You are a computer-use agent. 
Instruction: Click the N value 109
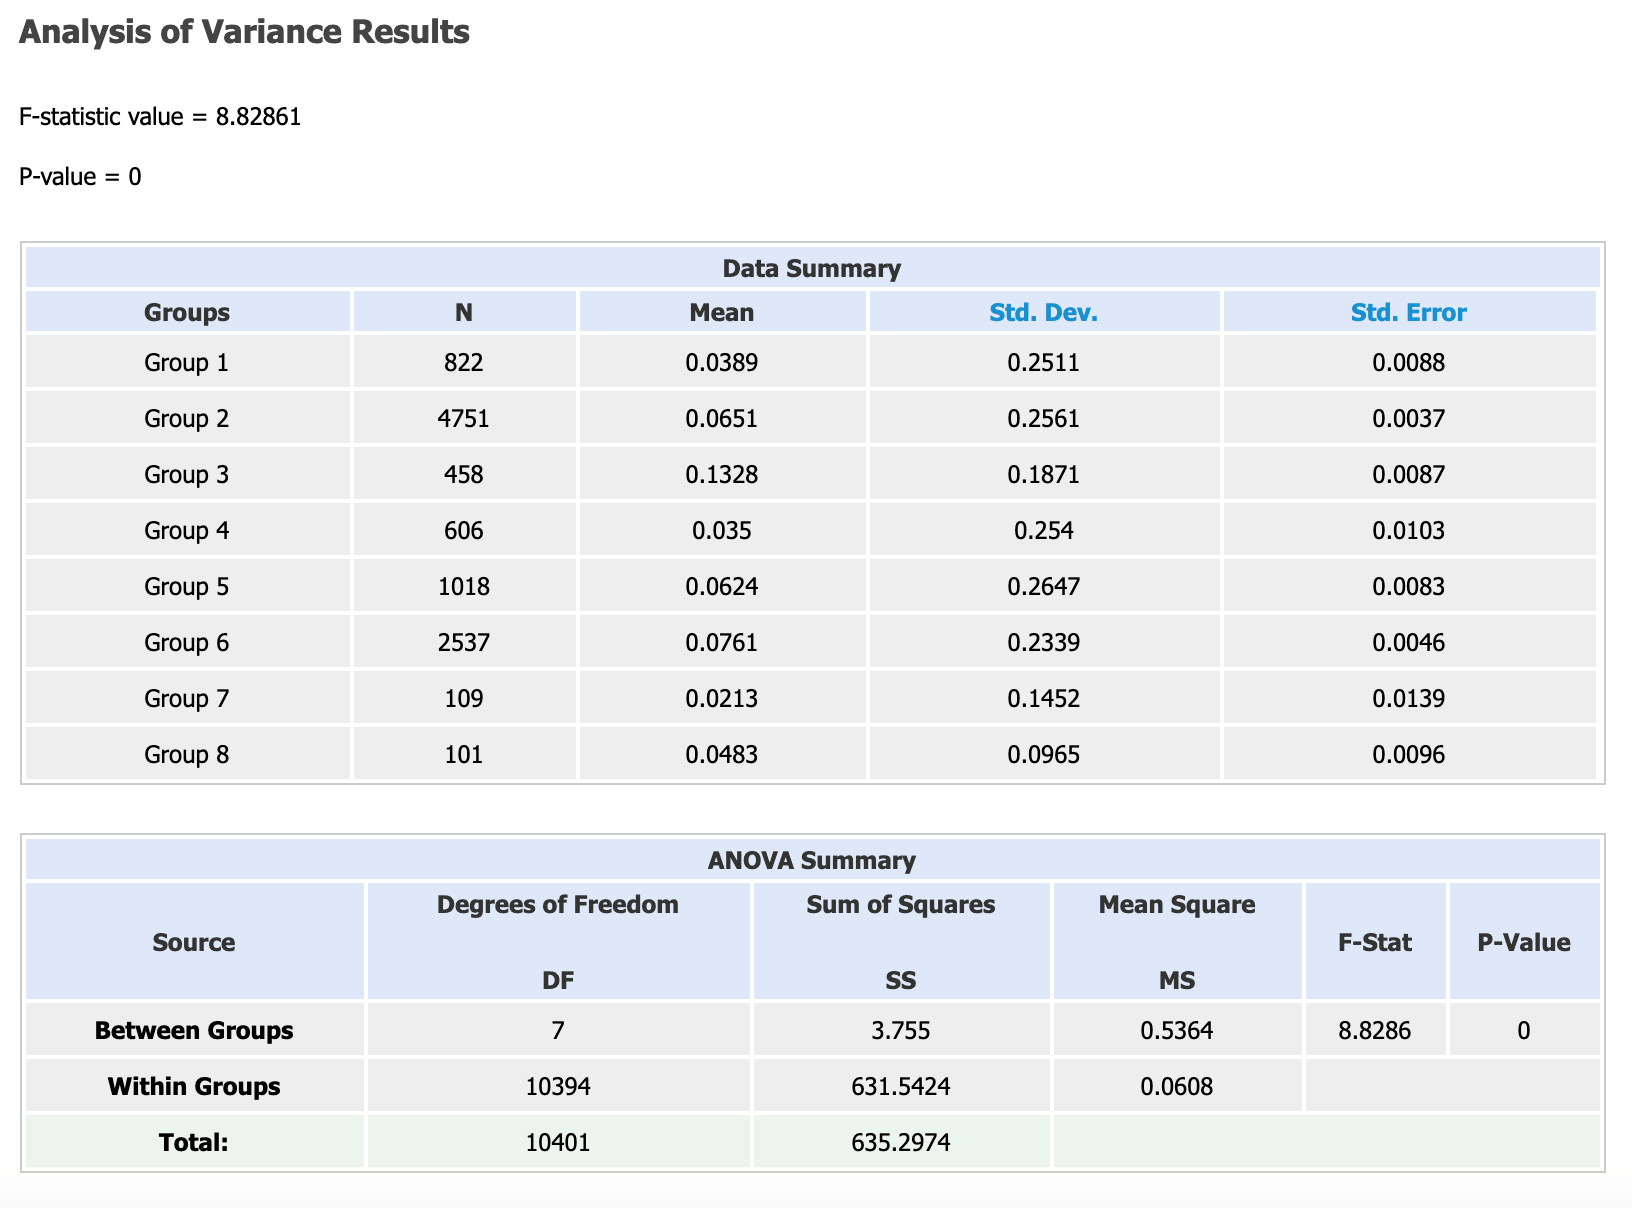(x=464, y=698)
